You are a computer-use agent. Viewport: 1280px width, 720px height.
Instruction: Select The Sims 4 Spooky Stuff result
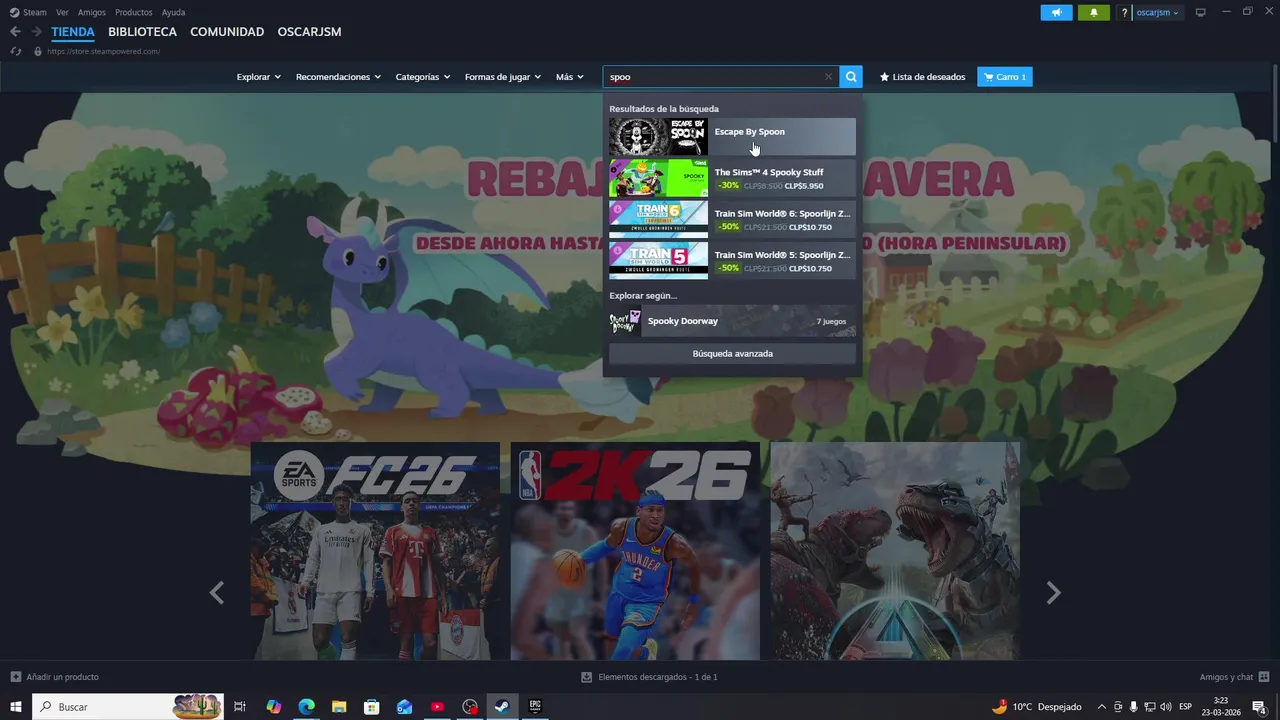[732, 178]
